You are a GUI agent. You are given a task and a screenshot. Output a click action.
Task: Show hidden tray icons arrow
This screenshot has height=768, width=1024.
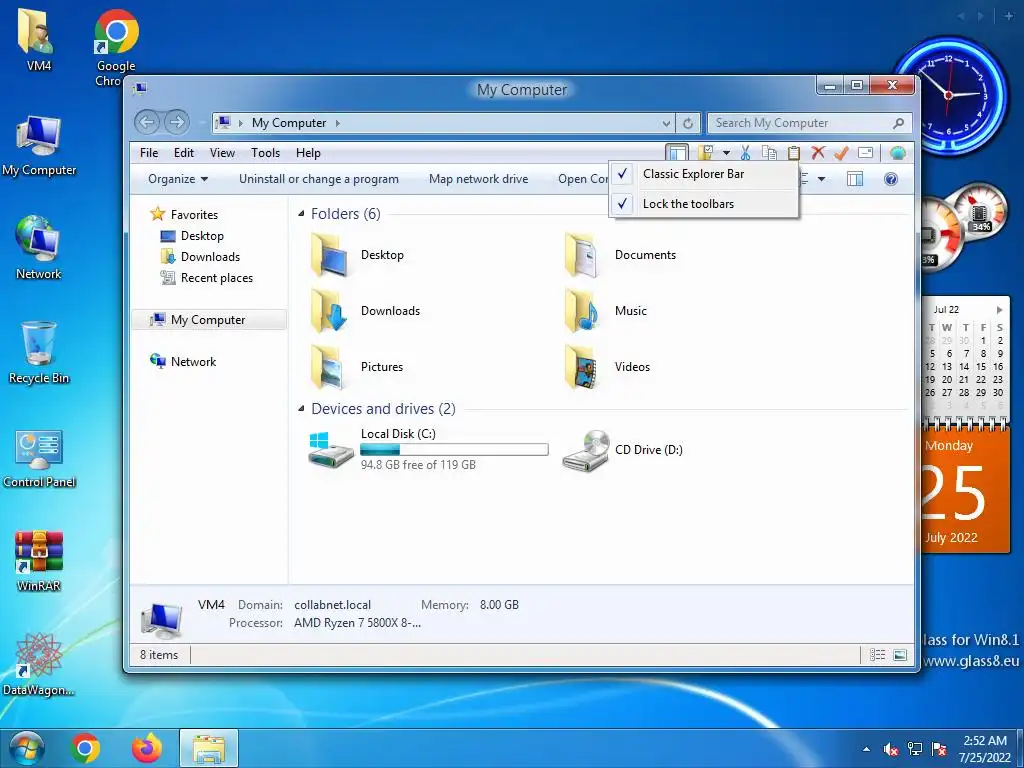[866, 749]
